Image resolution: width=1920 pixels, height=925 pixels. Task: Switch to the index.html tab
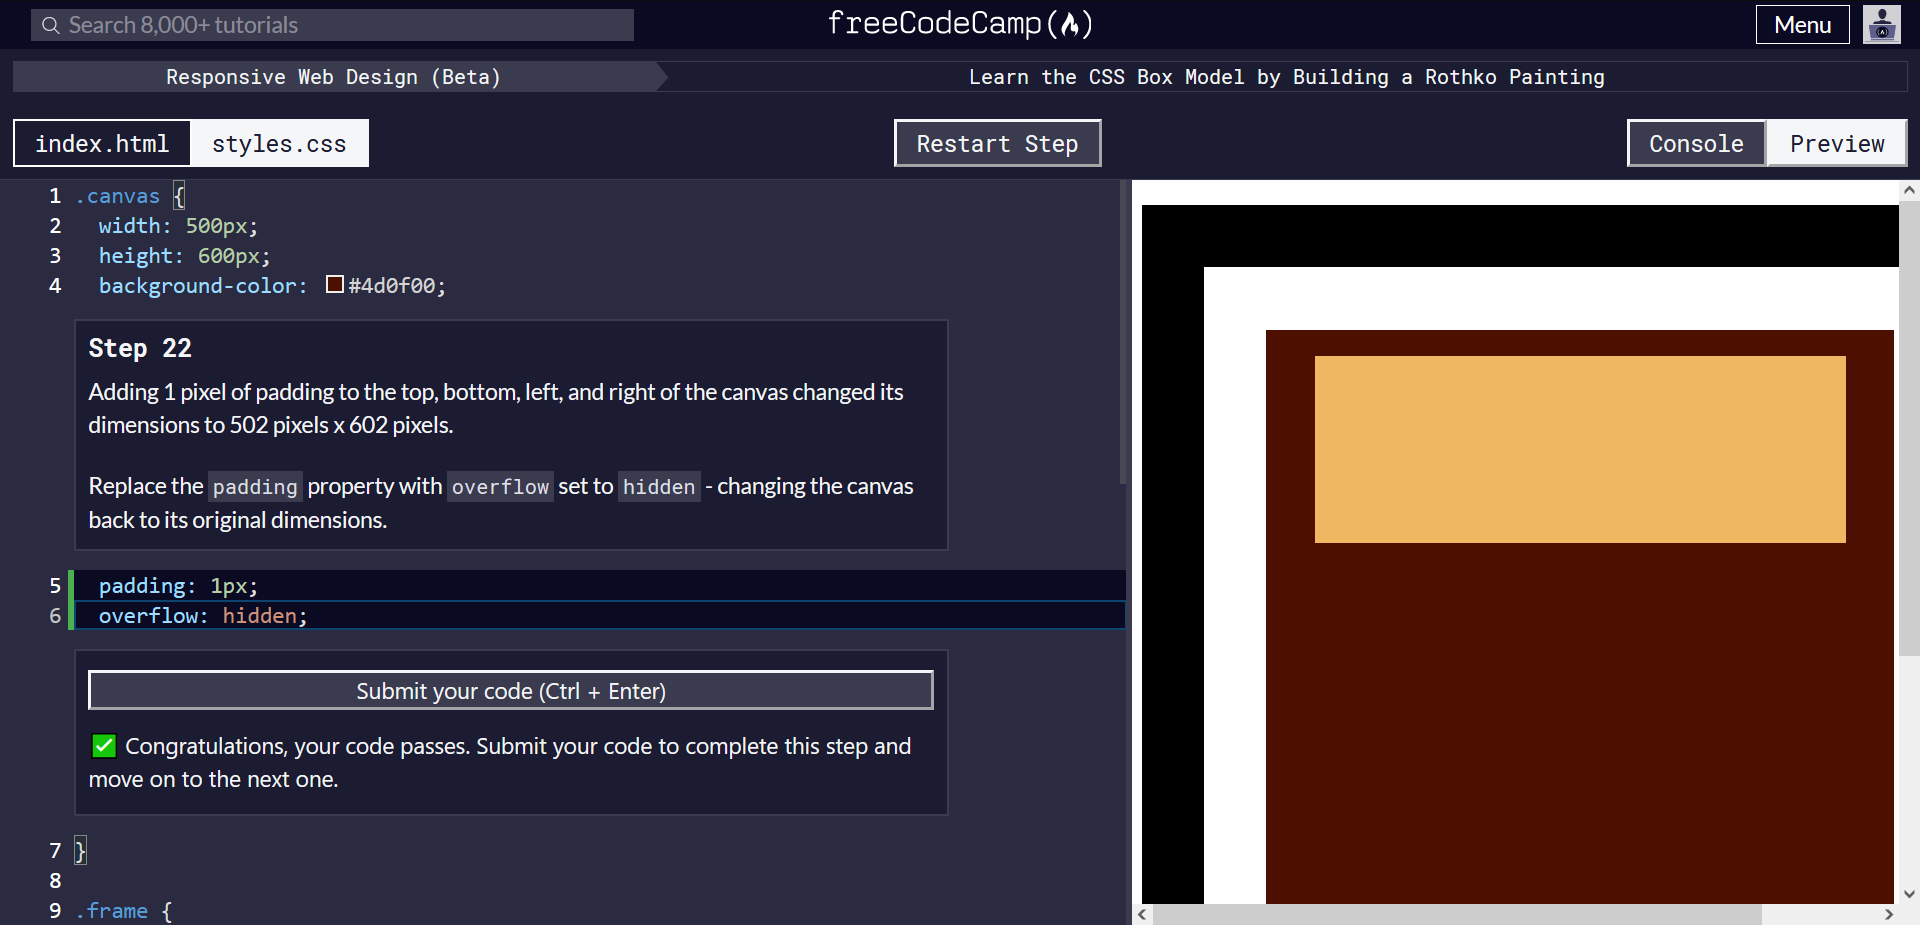pos(101,143)
